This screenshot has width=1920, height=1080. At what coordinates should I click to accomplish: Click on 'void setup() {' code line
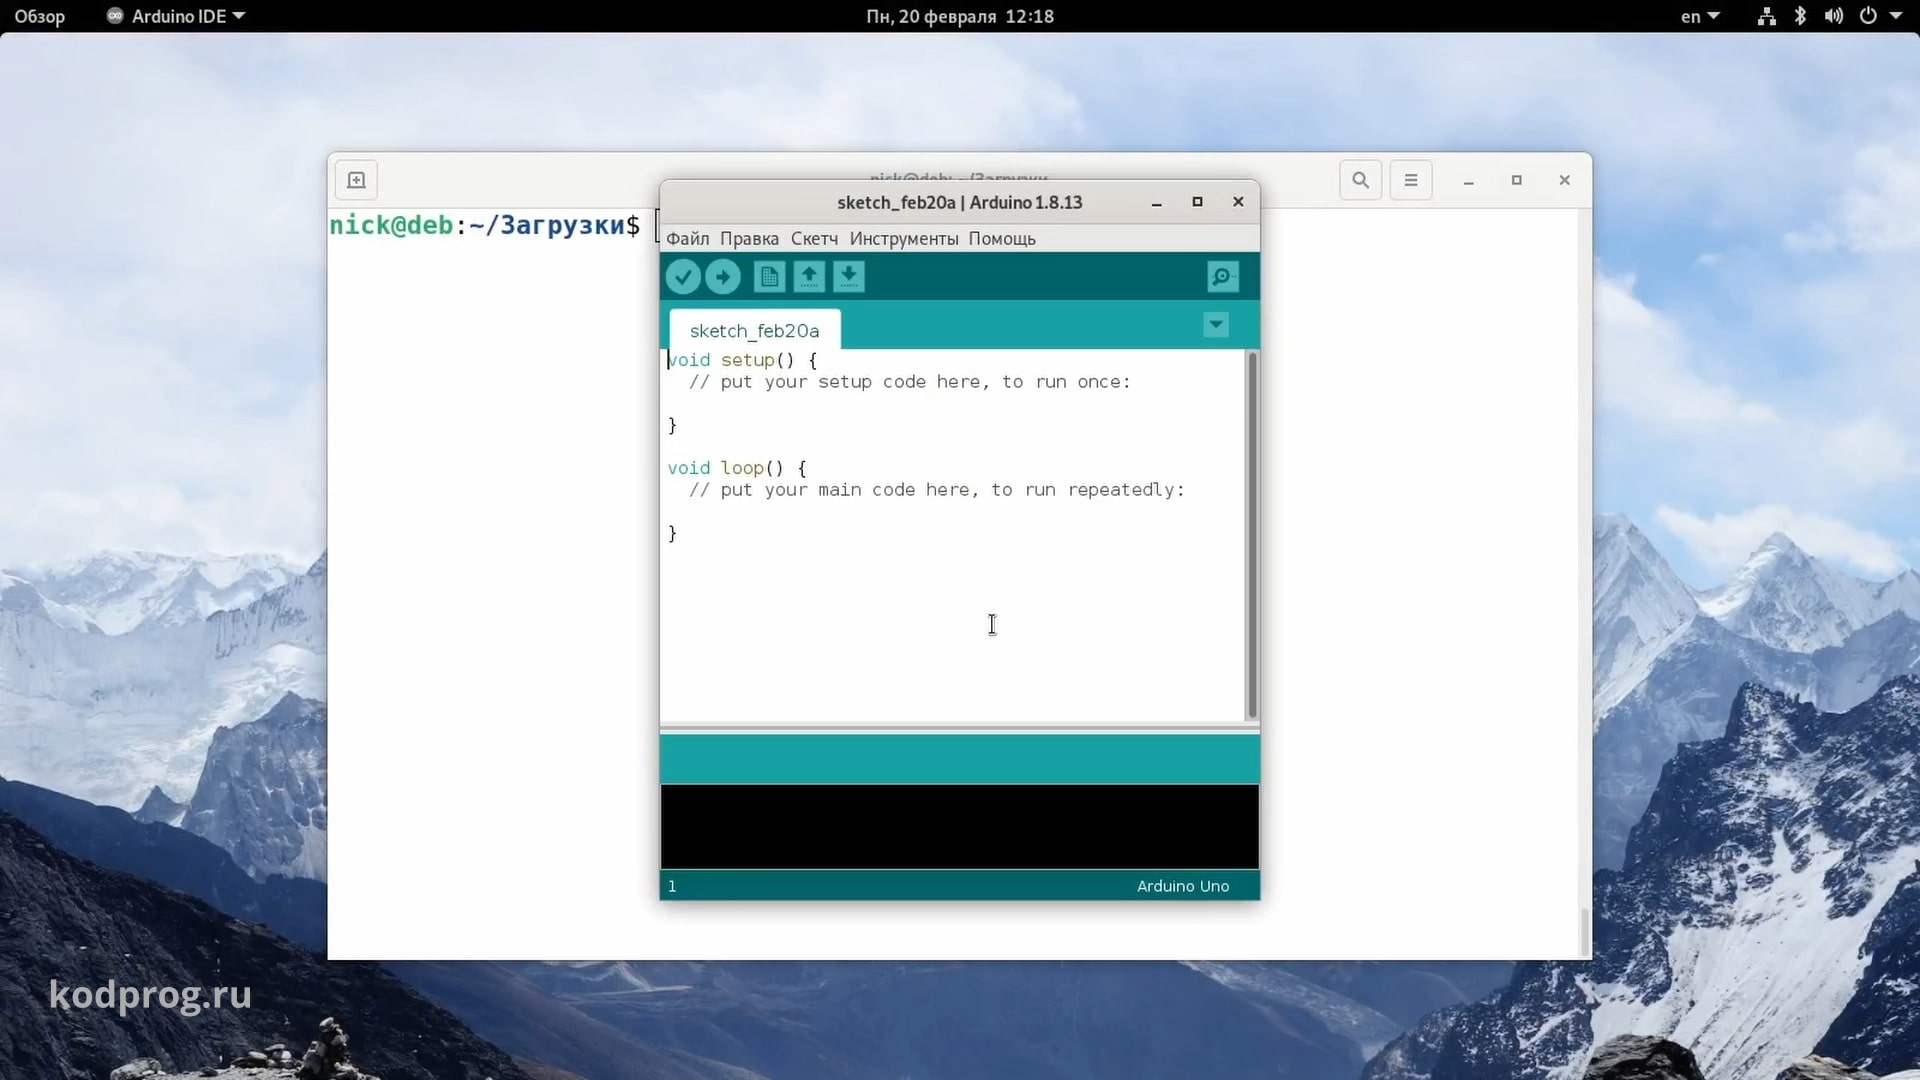(x=742, y=360)
